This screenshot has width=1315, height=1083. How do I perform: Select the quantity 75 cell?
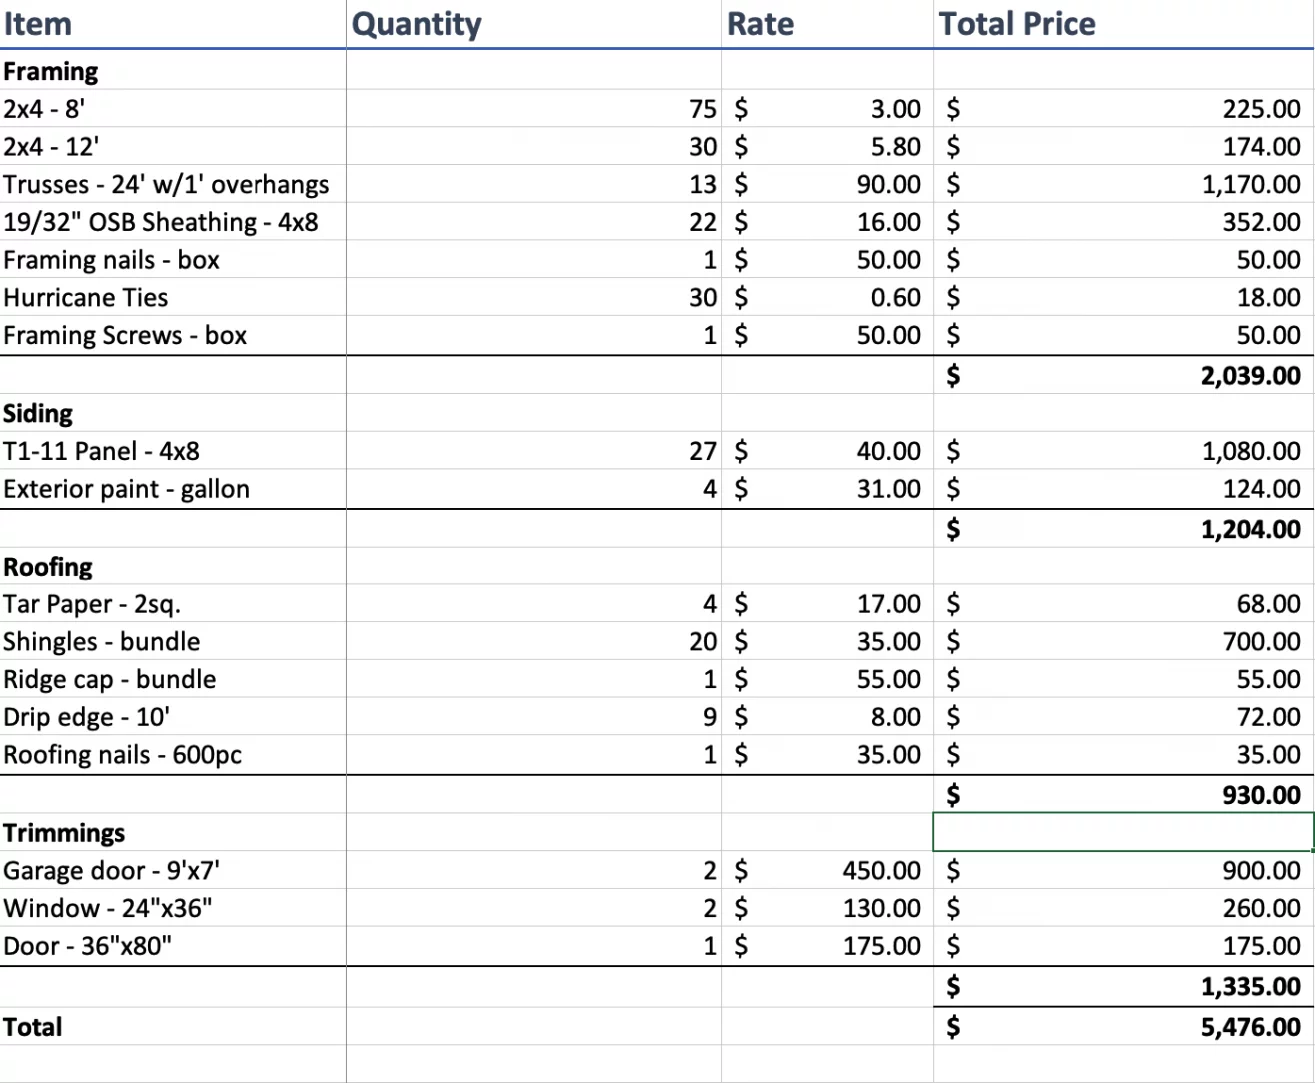tap(534, 109)
